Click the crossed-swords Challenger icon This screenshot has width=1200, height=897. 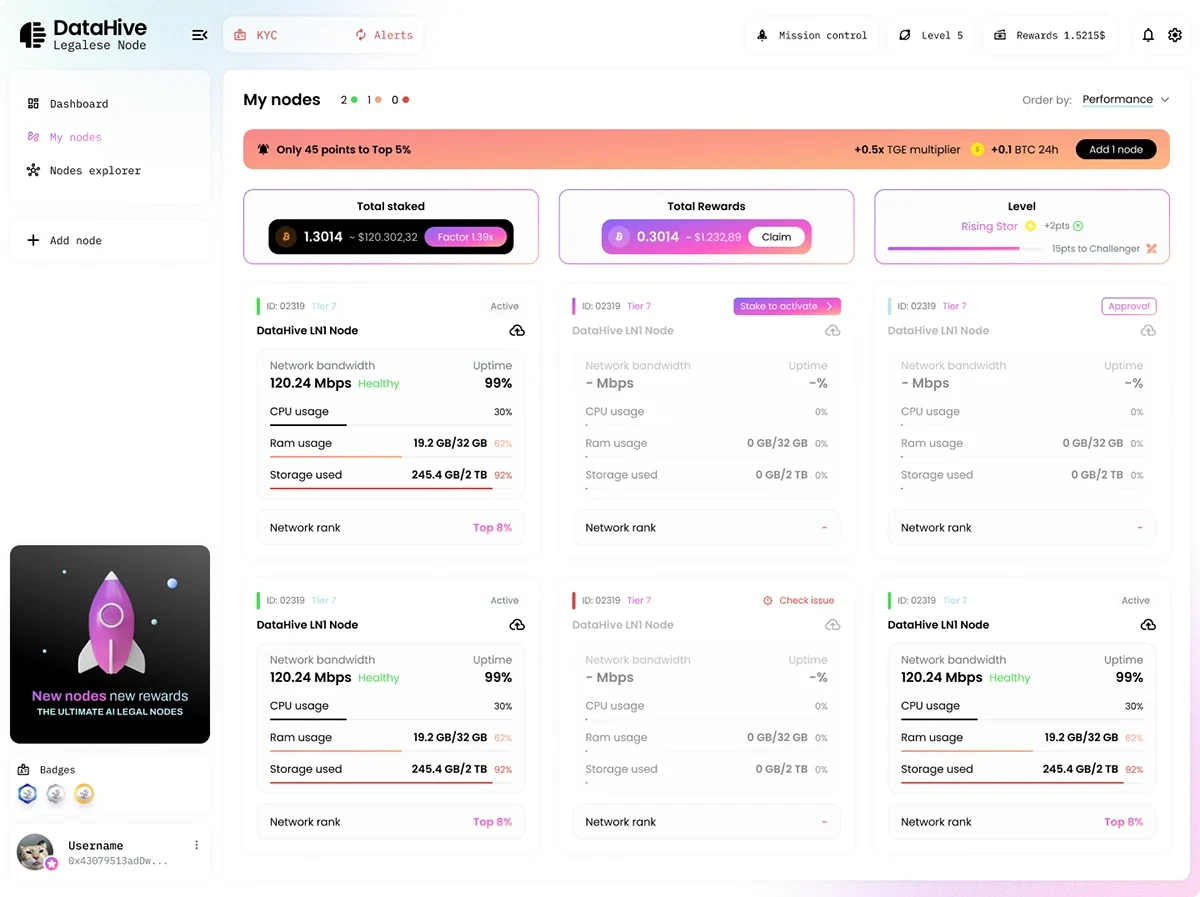1151,248
